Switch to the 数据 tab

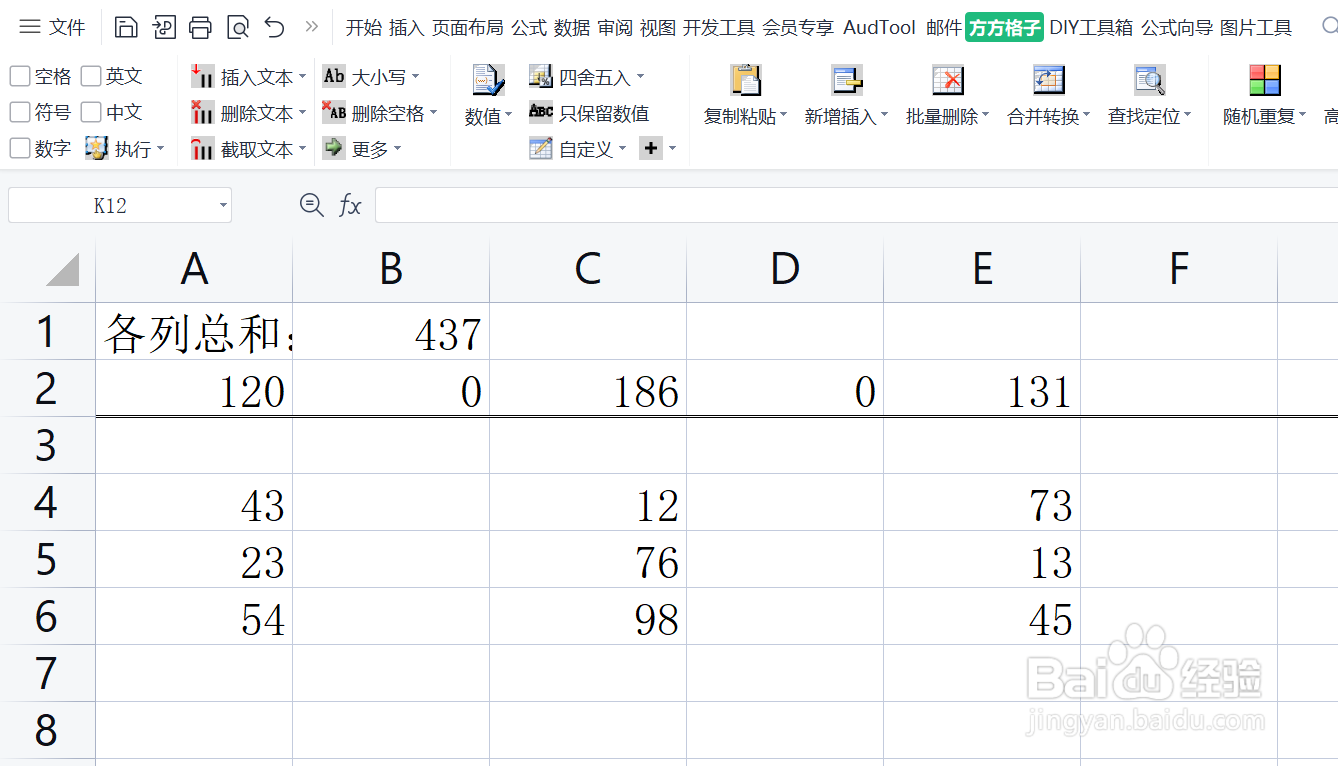coord(572,27)
